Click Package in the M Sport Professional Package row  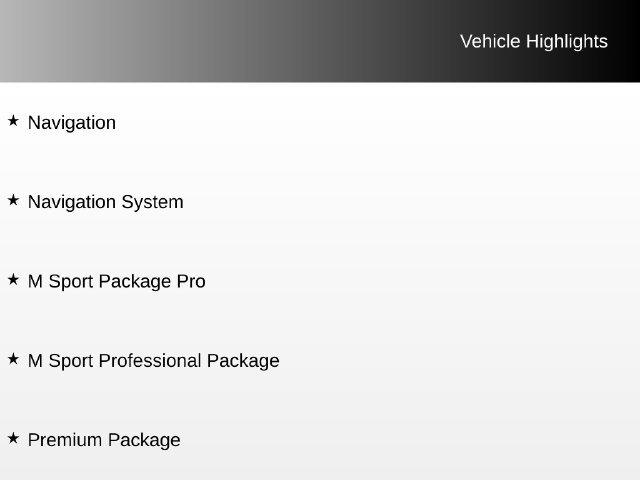(x=243, y=361)
